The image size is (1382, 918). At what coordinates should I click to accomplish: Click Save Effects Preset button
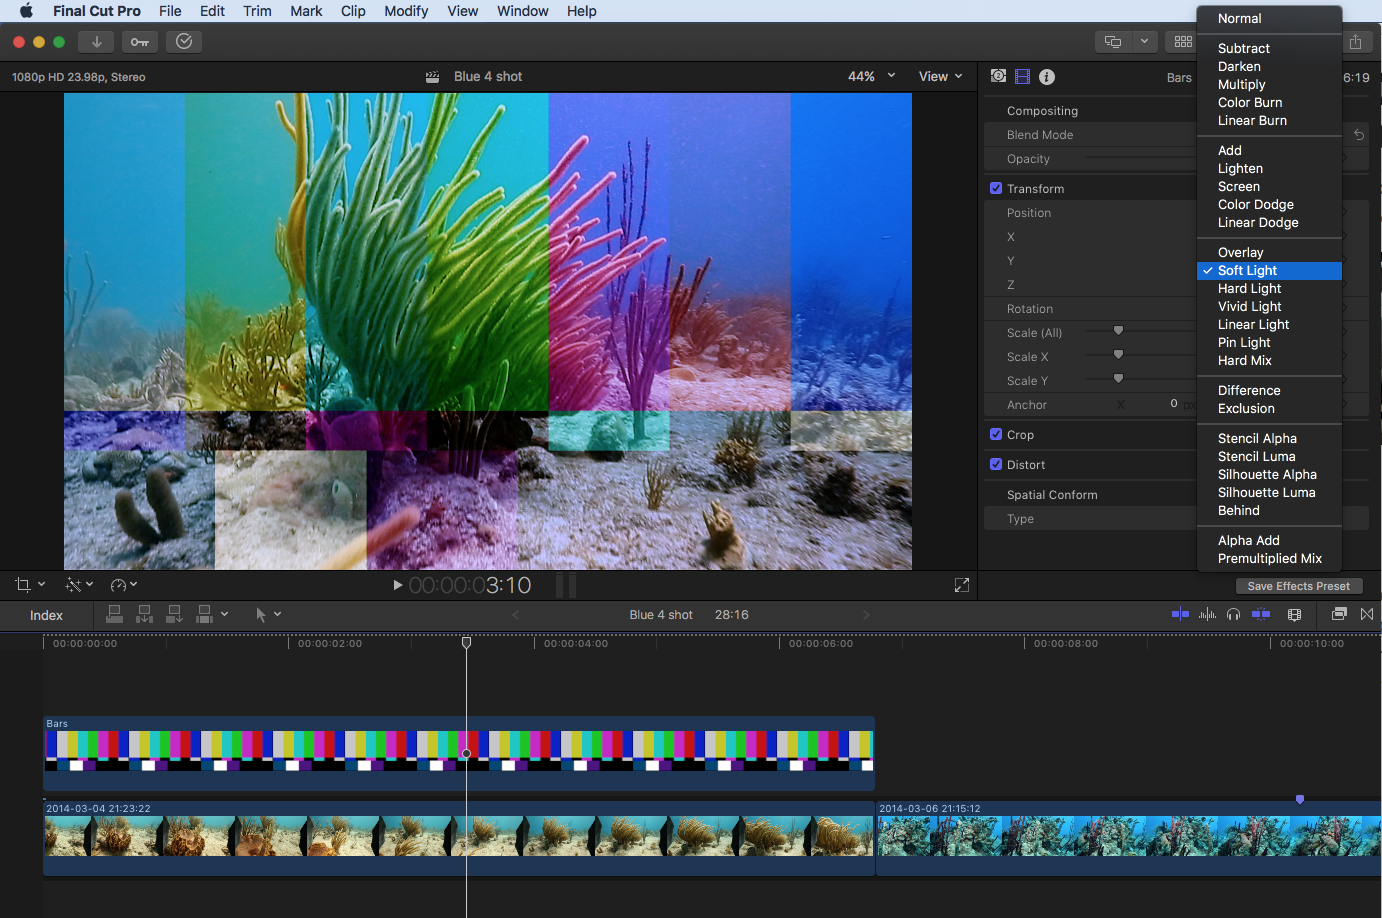(x=1298, y=586)
